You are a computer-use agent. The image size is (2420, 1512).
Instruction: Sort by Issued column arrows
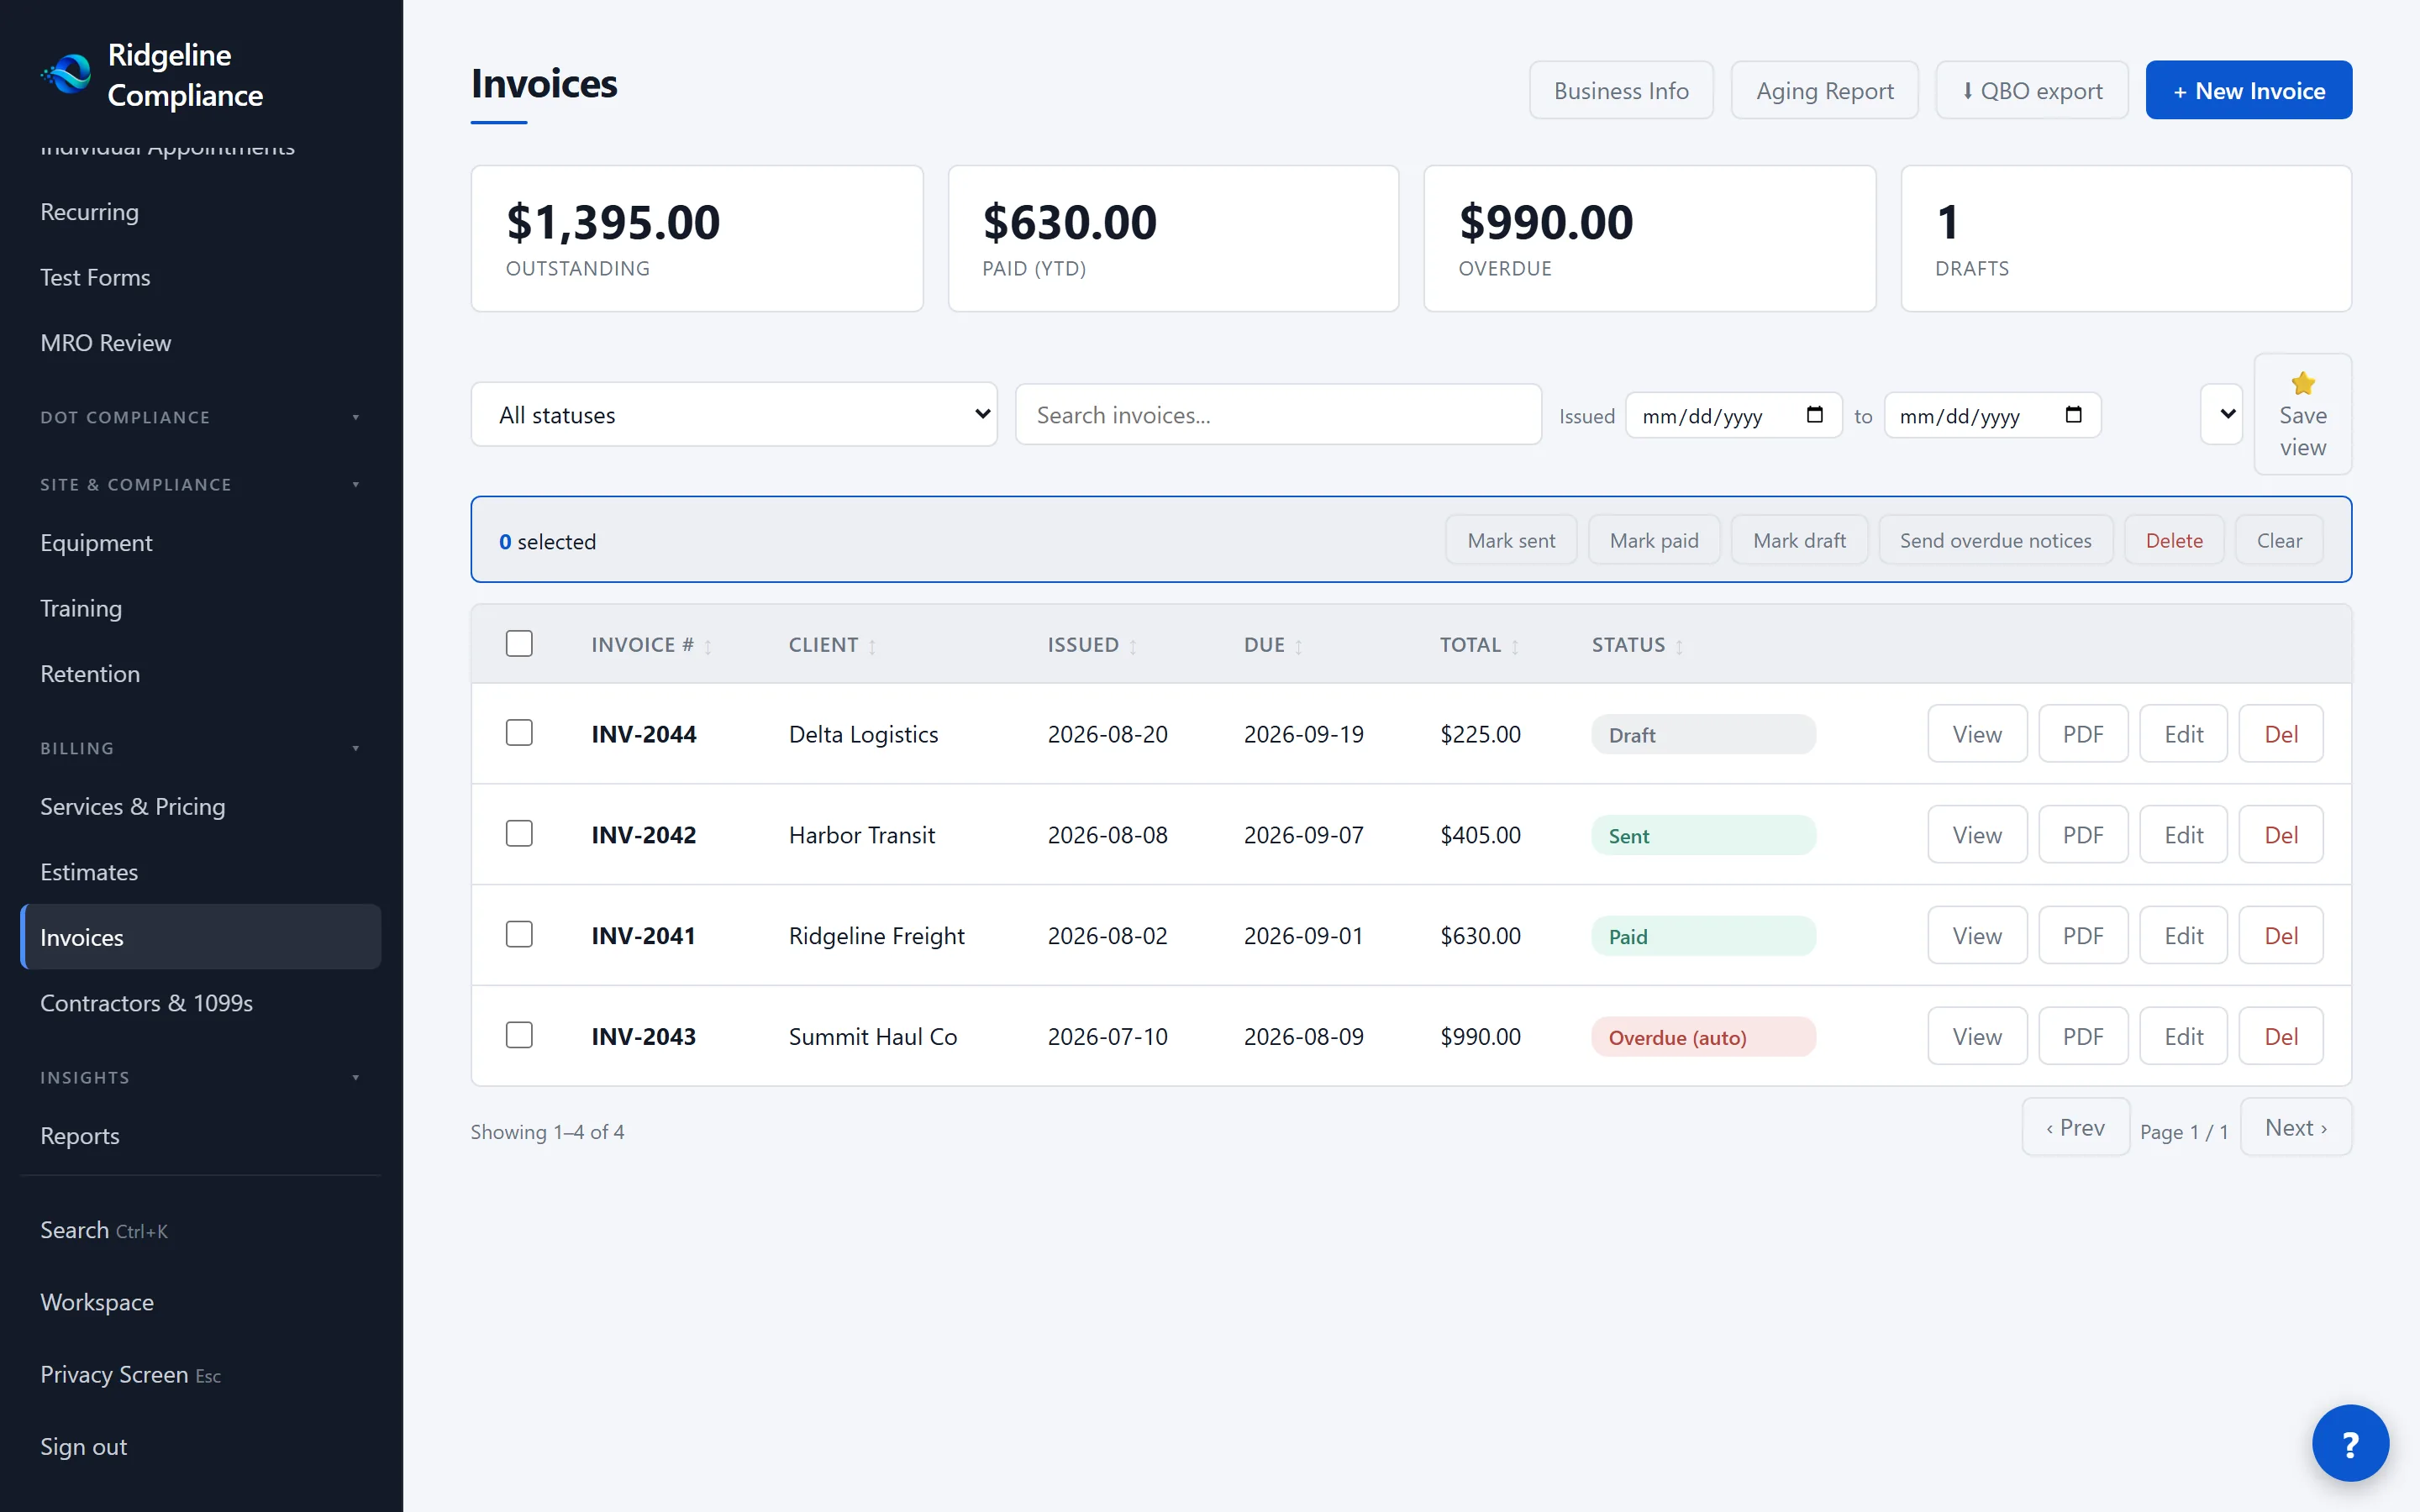point(1133,647)
